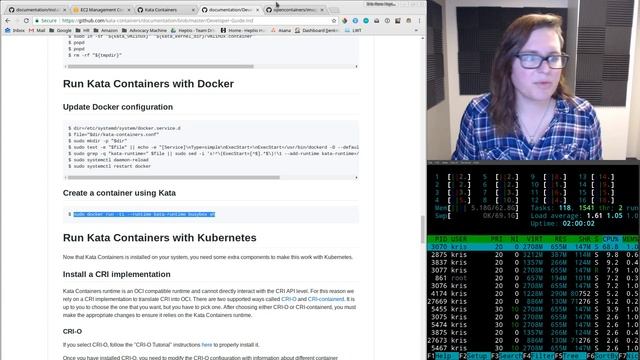Open the Inbox bookmark
Viewport: 640px width, 360px height.
[15, 30]
